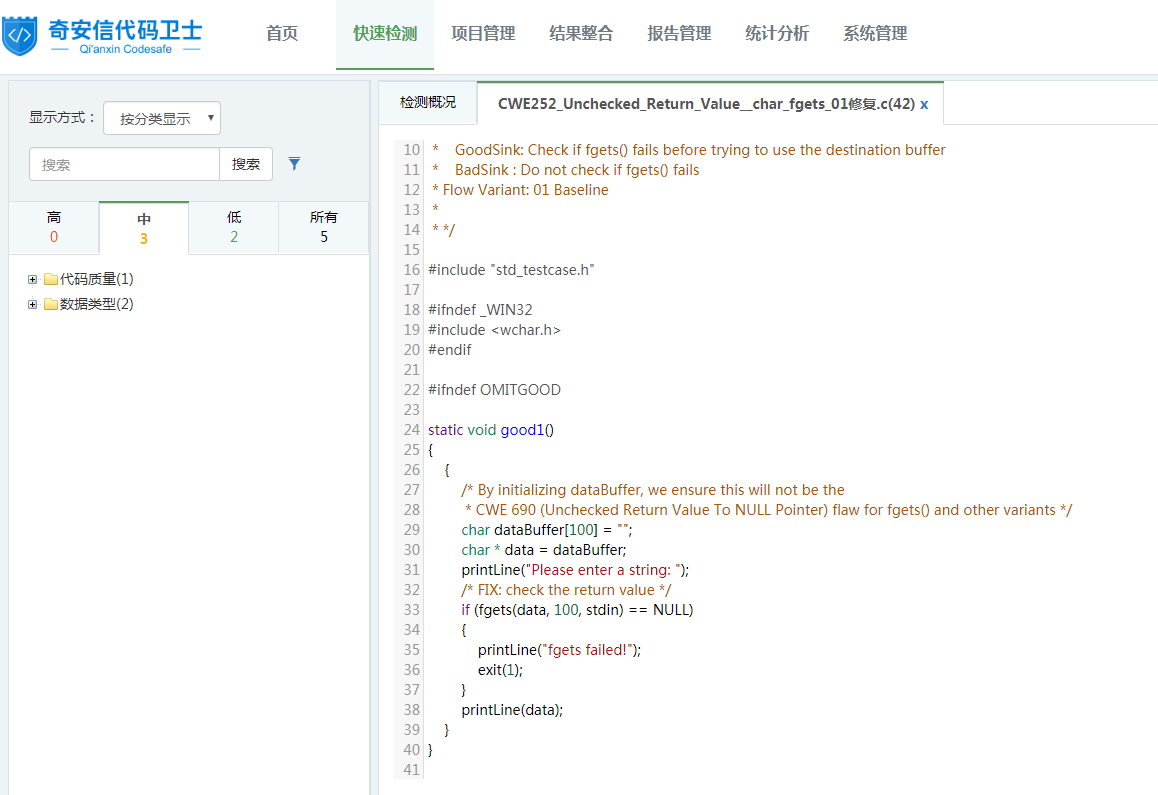Click into the 搜索 text input field

point(124,164)
